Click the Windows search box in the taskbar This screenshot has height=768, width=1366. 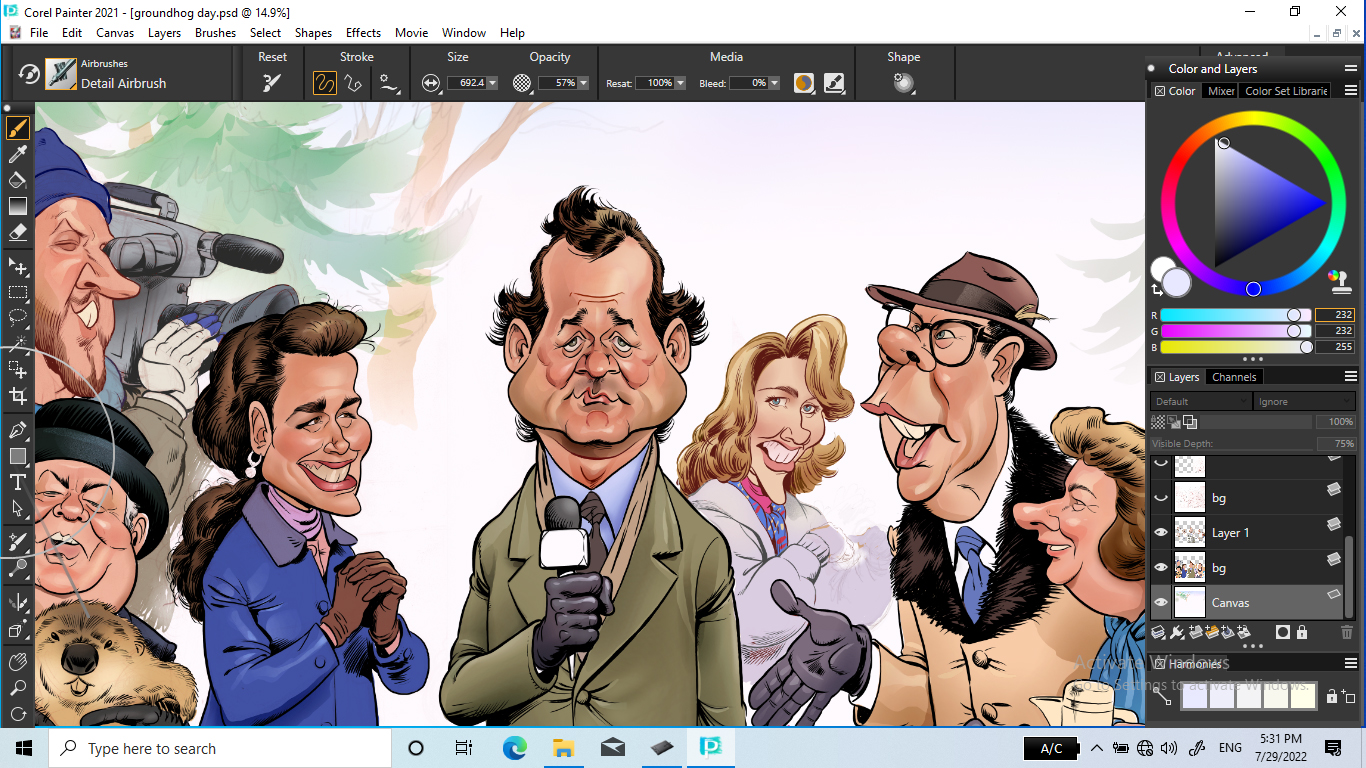click(220, 748)
